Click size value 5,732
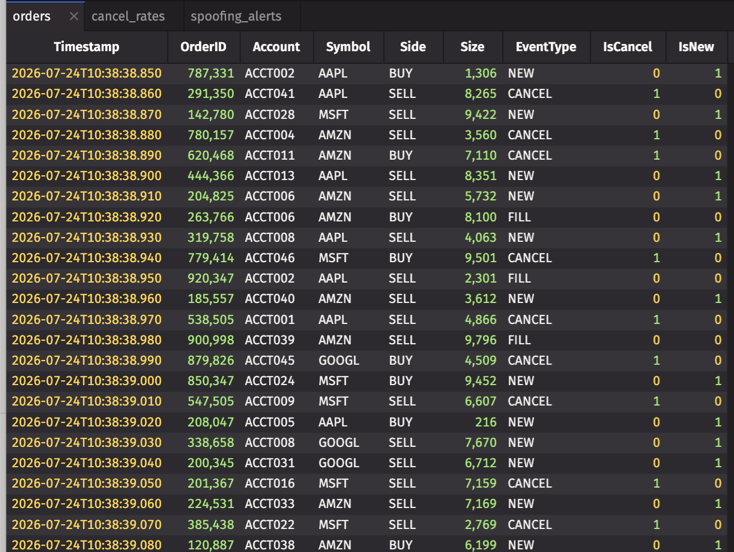Screen dimensions: 734x552 click(x=472, y=197)
